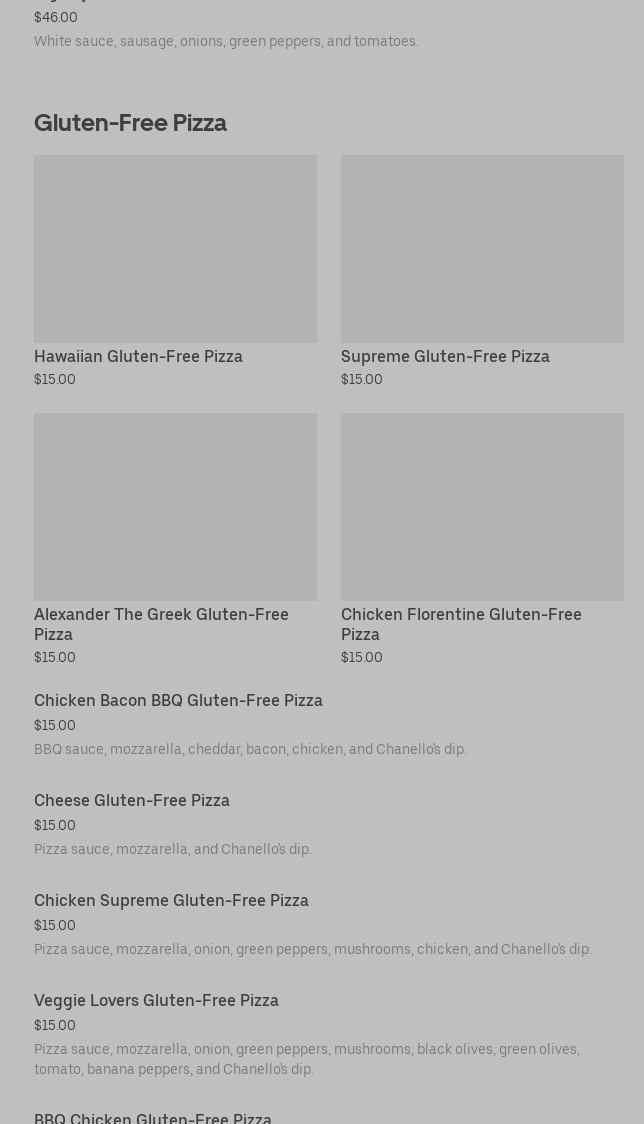The image size is (644, 1124).
Task: Click the $46.00 price at the top
Action: tap(56, 18)
